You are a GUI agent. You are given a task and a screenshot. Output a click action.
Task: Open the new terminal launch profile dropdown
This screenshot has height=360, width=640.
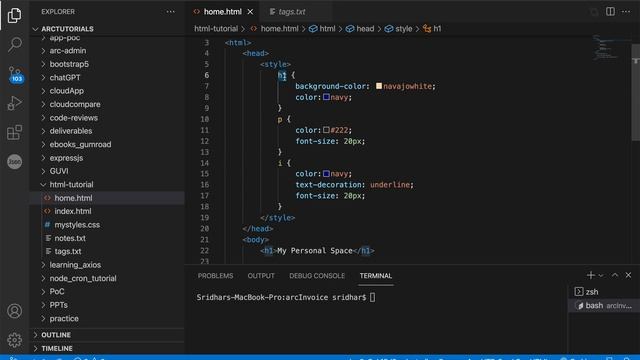(x=601, y=276)
